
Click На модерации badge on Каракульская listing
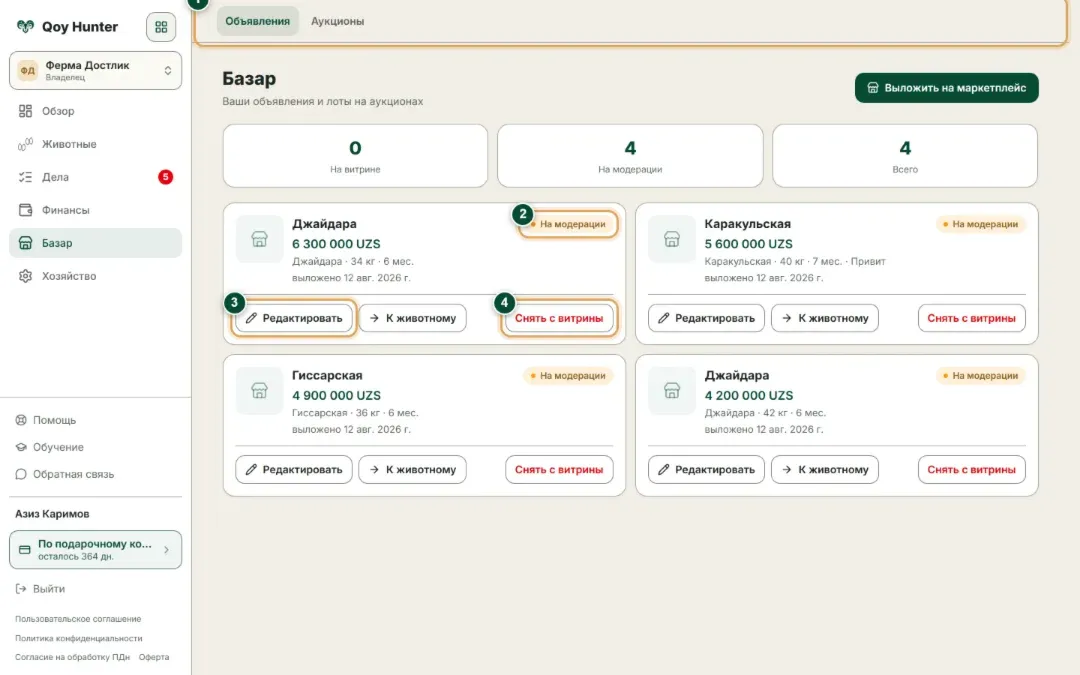point(981,224)
